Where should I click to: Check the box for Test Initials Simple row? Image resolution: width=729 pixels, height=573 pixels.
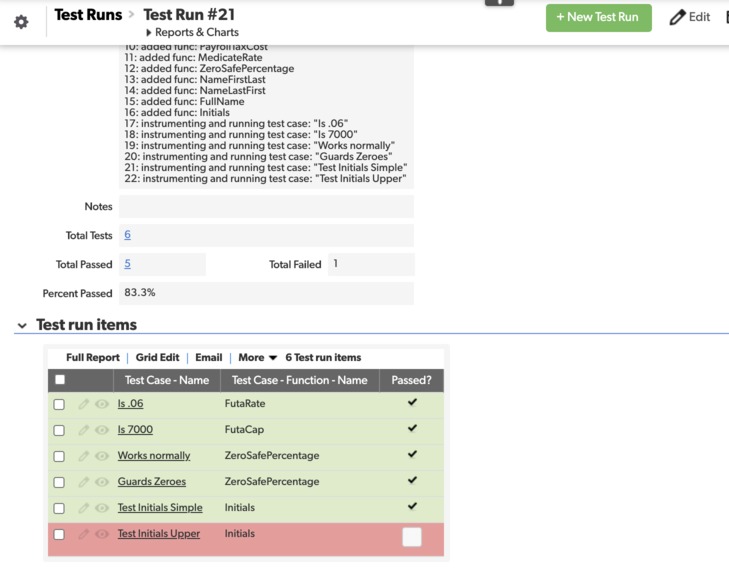[59, 508]
